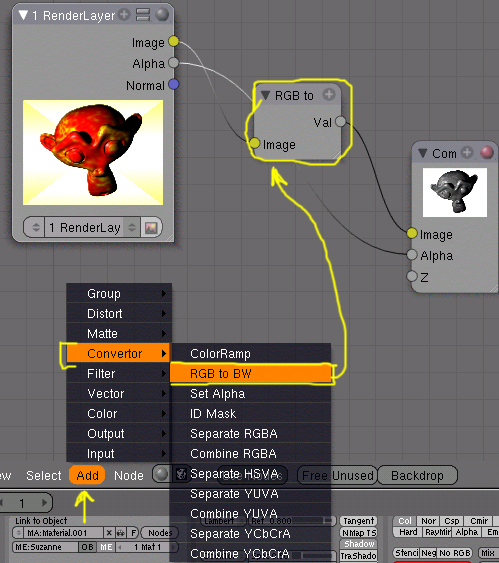
Task: Select the composite nodes icon in header
Action: [181, 474]
